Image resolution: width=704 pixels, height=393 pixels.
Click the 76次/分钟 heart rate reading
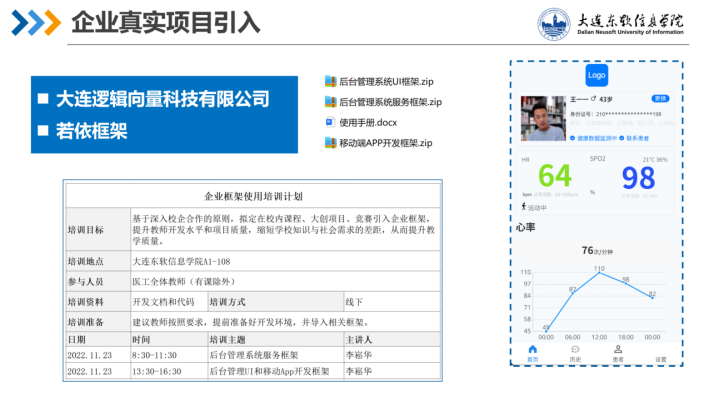click(597, 251)
